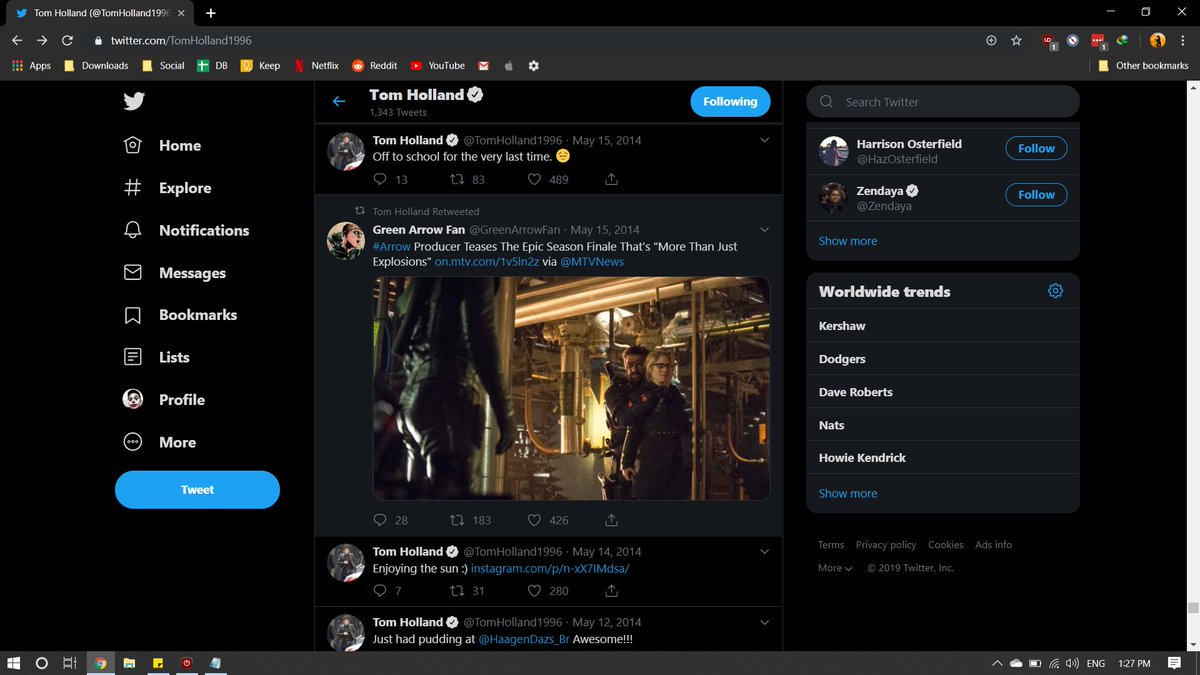
Task: Share the "Enjoying the sun" tweet
Action: pos(611,591)
